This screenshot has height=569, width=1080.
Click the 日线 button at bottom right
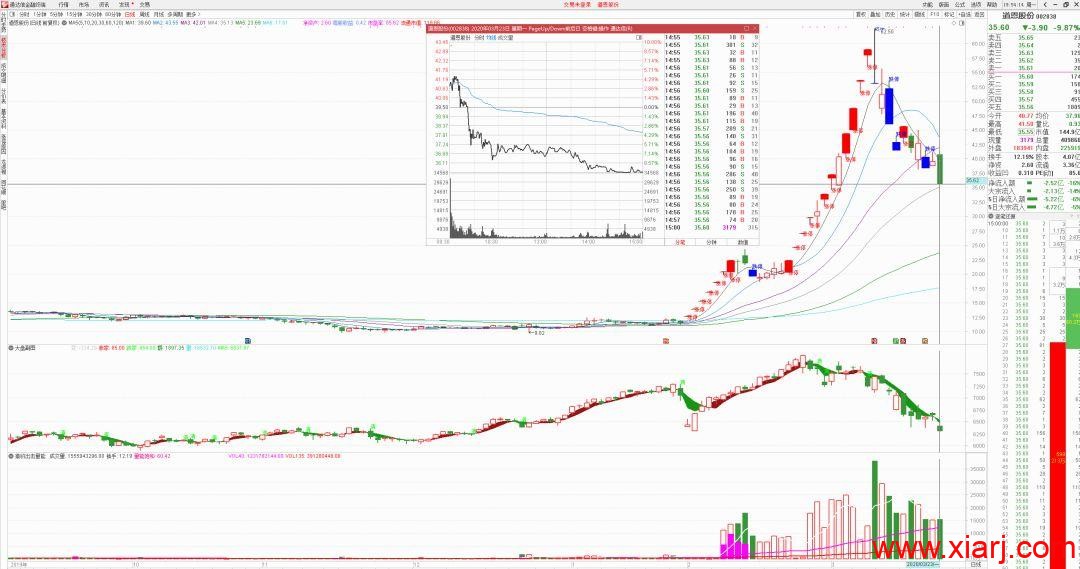(975, 564)
